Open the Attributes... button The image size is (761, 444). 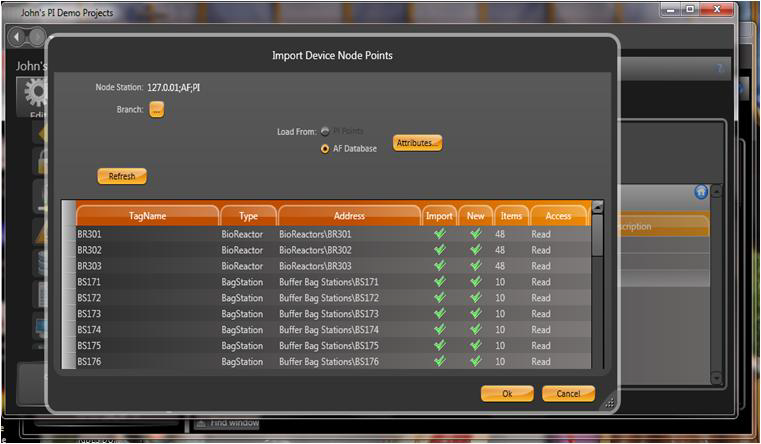tap(416, 143)
